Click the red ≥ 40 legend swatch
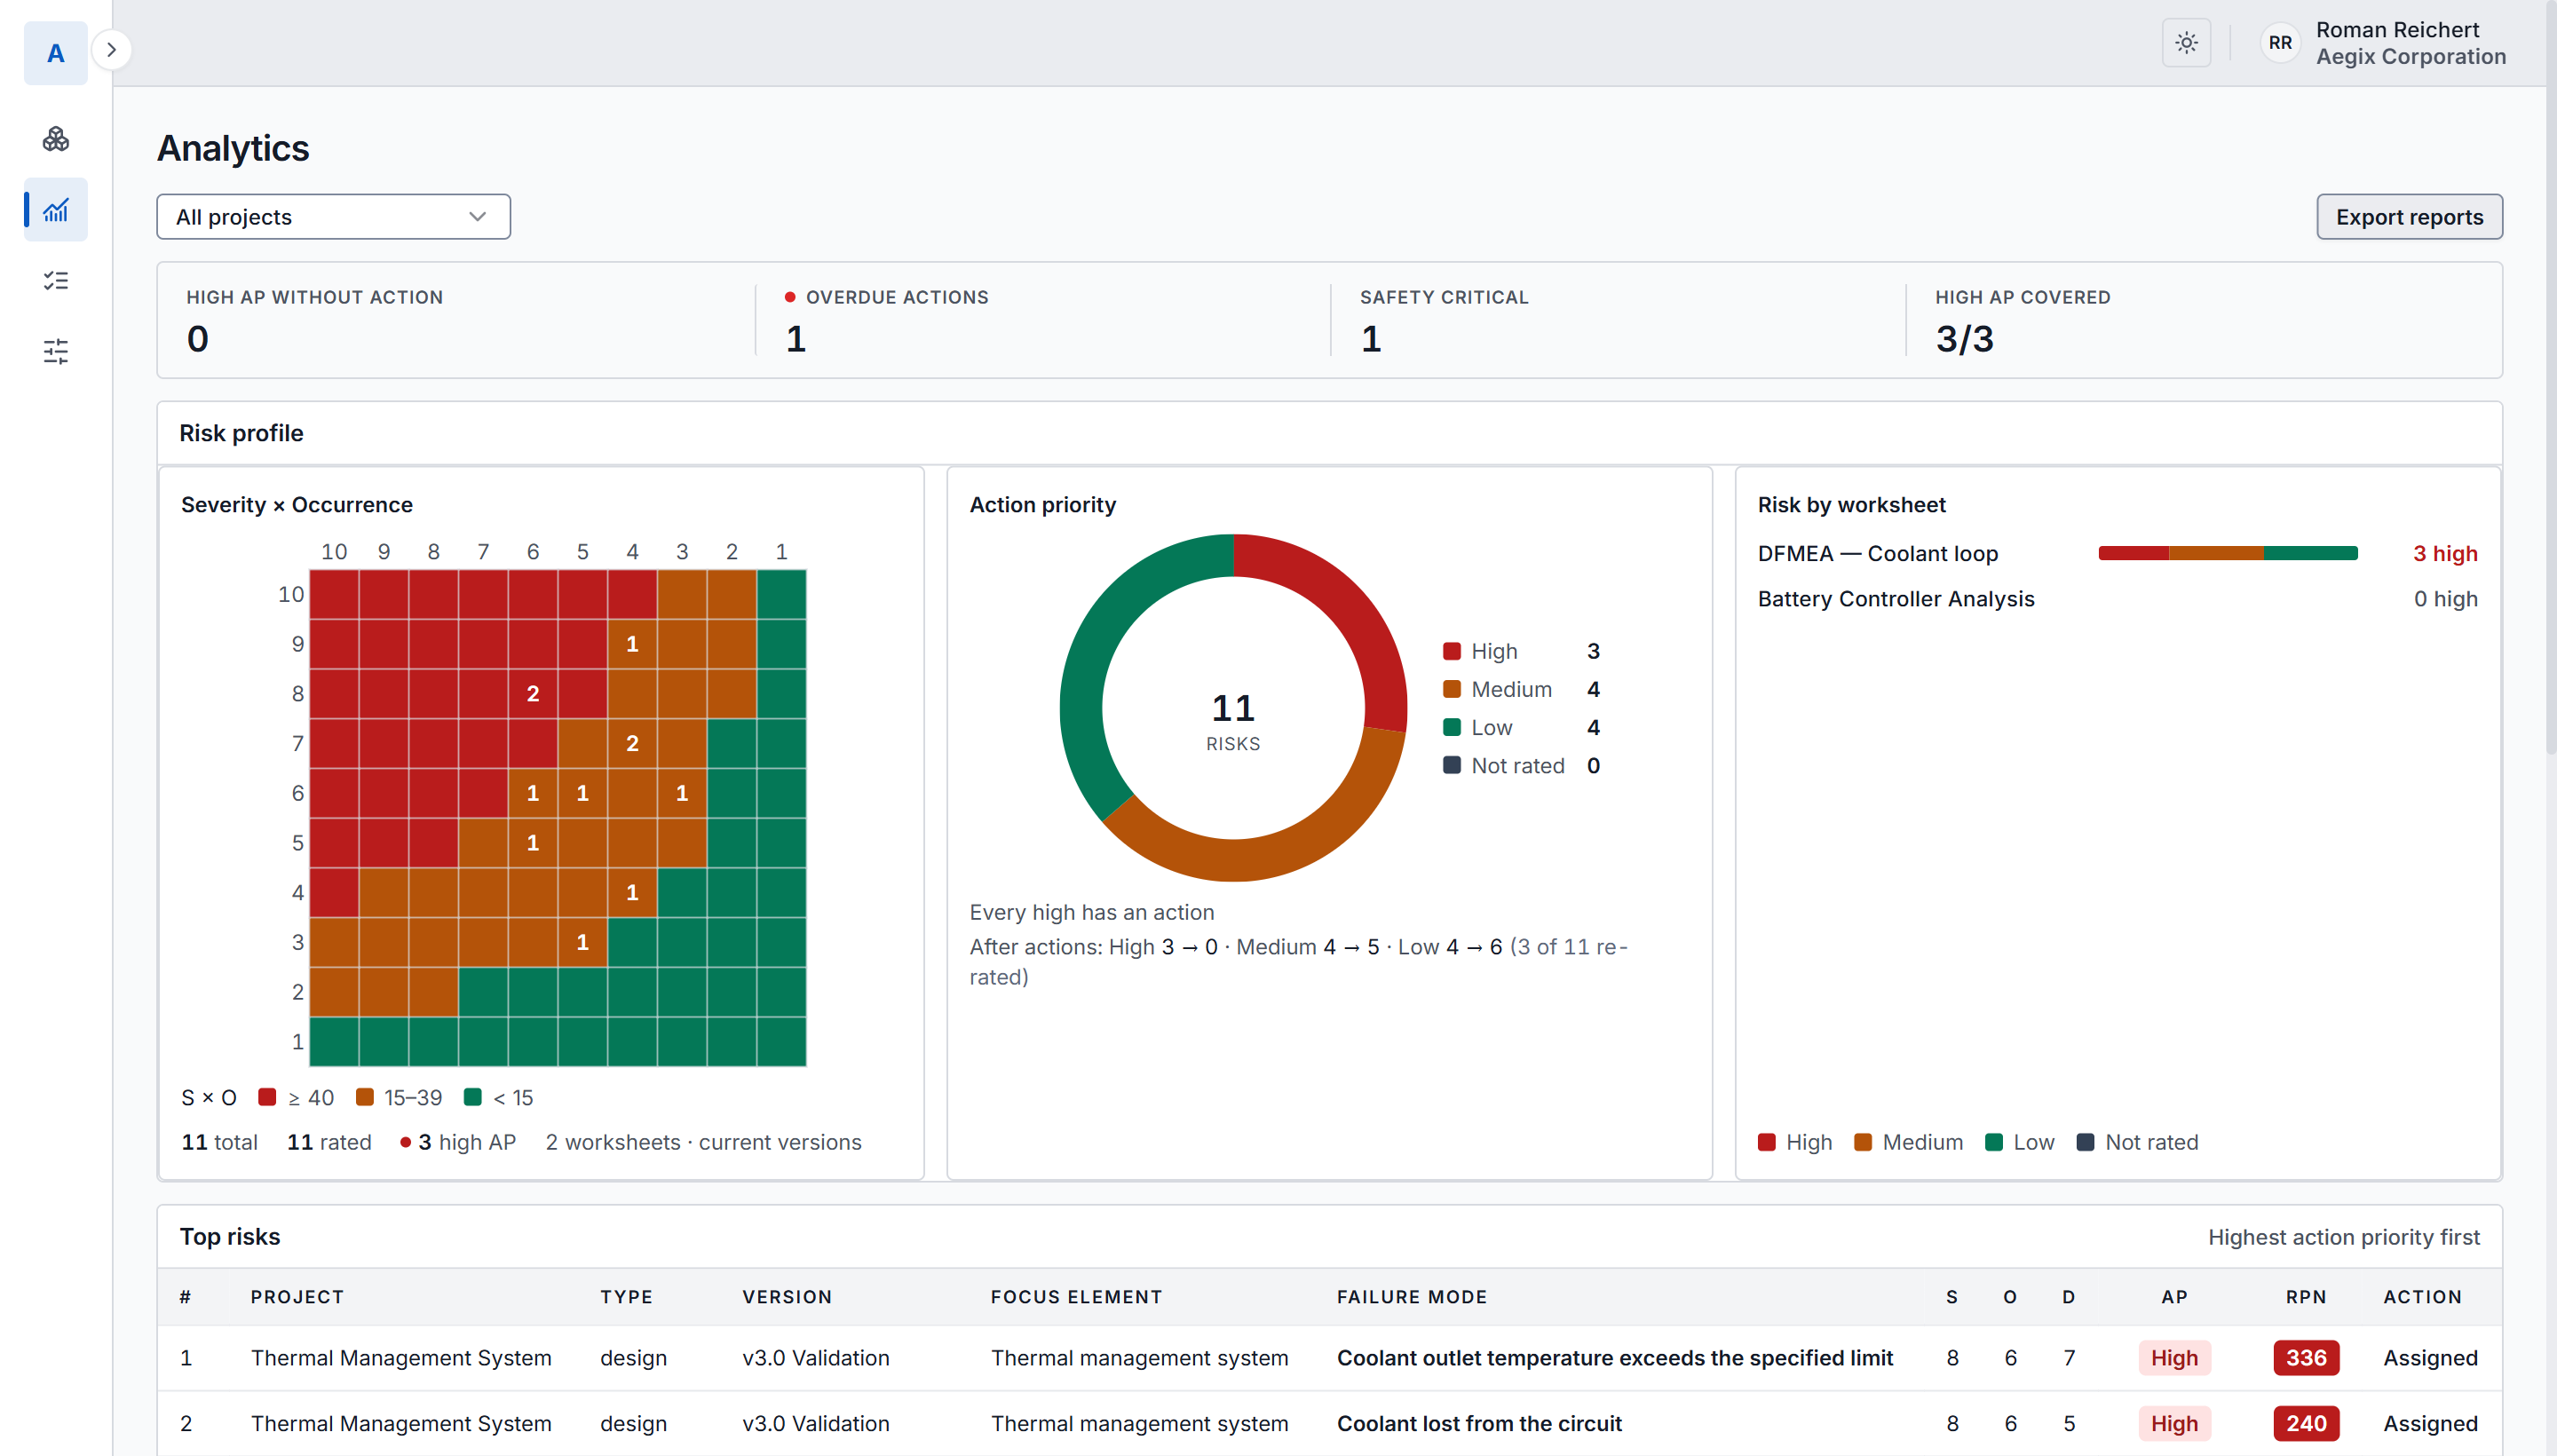 click(267, 1097)
